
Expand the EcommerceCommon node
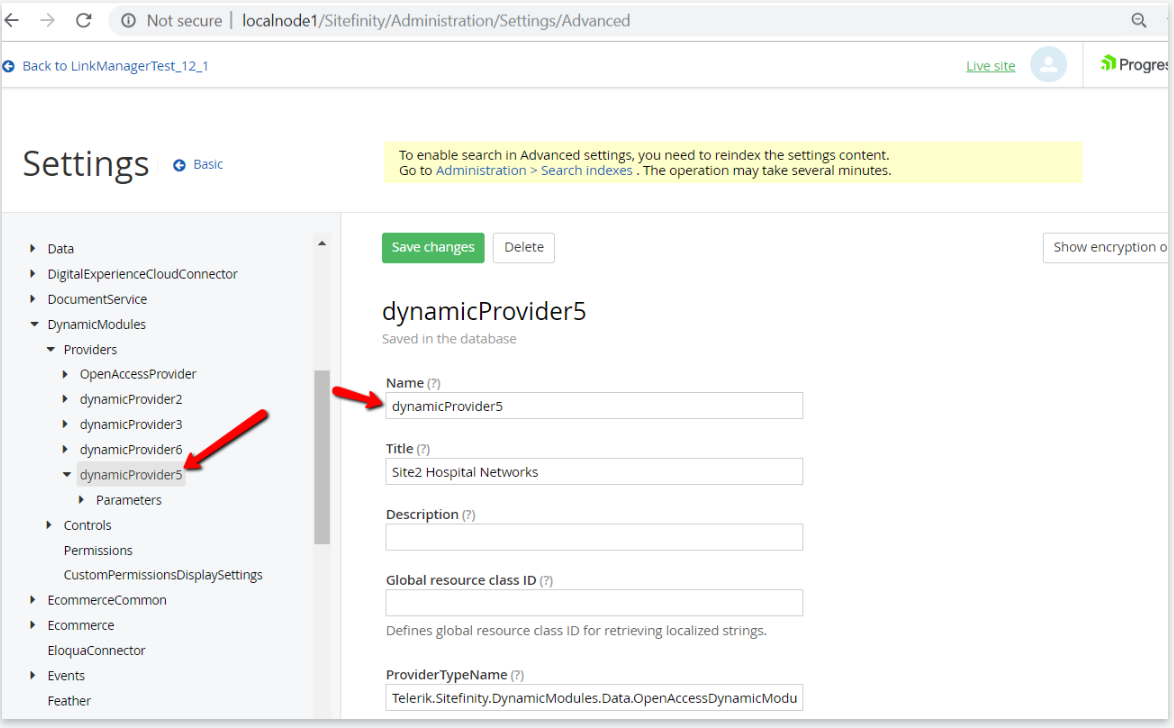click(x=32, y=600)
